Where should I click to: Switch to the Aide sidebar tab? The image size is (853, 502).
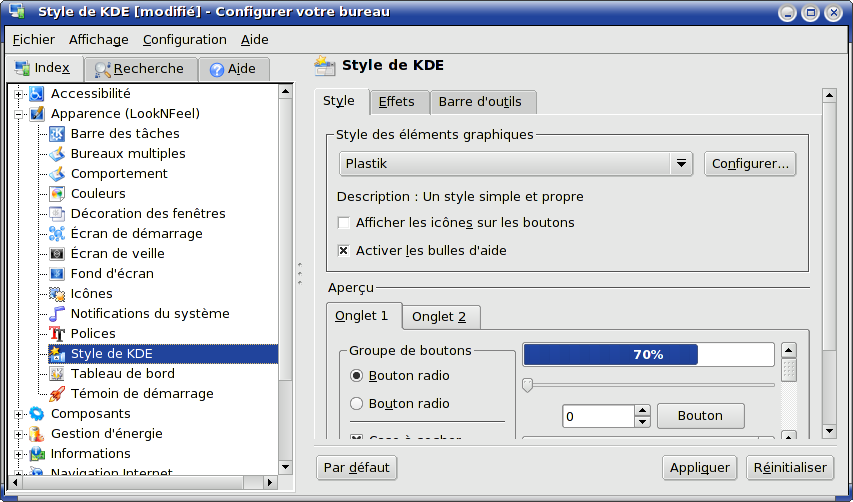pos(233,69)
